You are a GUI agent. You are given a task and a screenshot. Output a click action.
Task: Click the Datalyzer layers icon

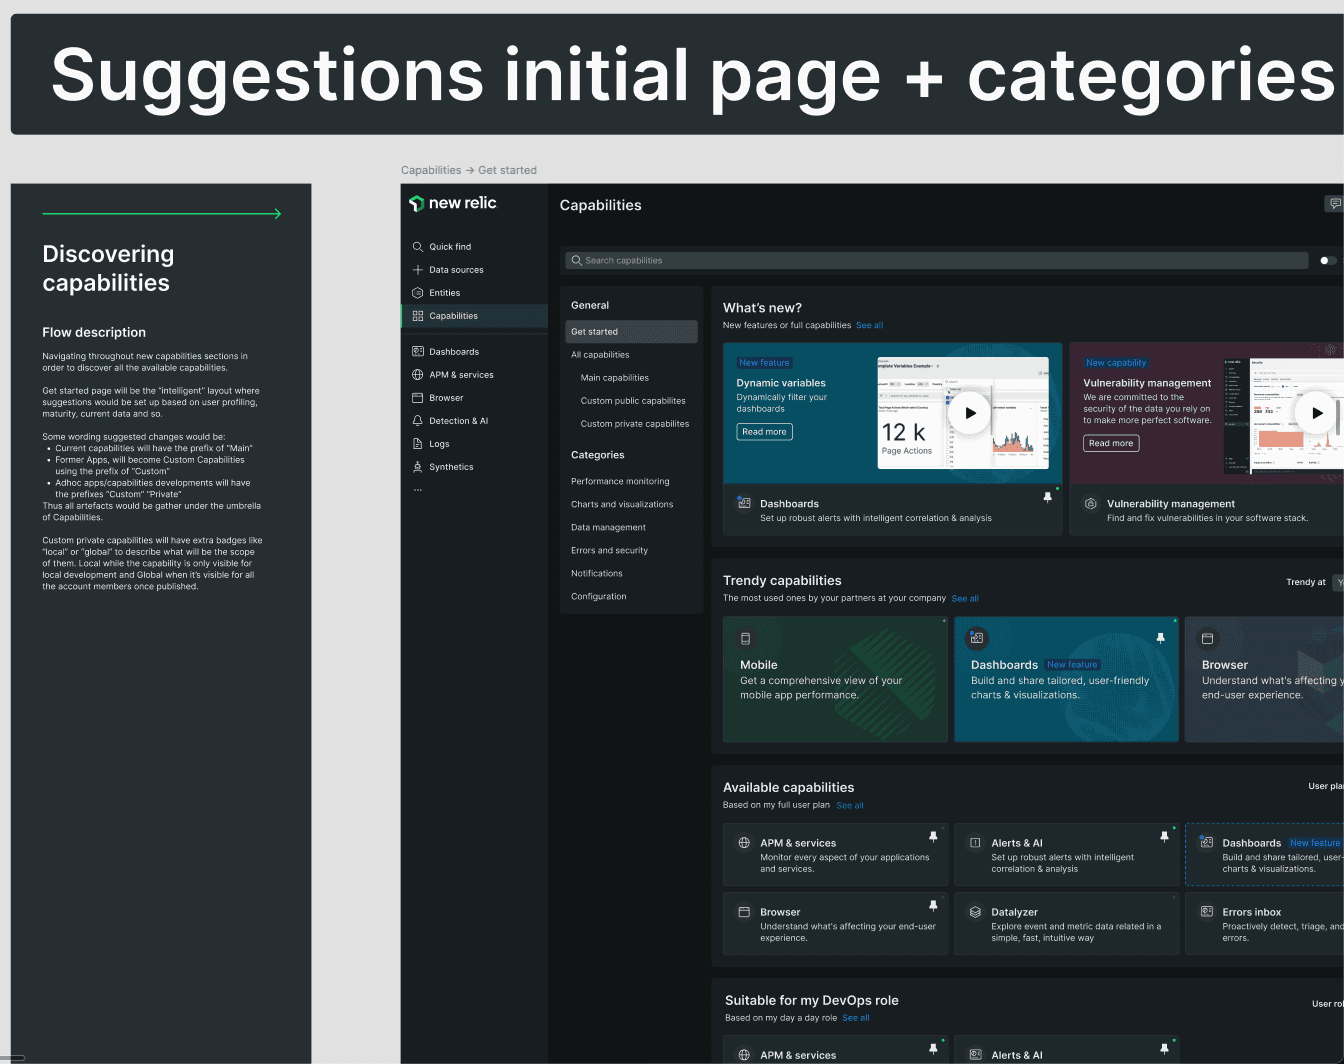(975, 912)
